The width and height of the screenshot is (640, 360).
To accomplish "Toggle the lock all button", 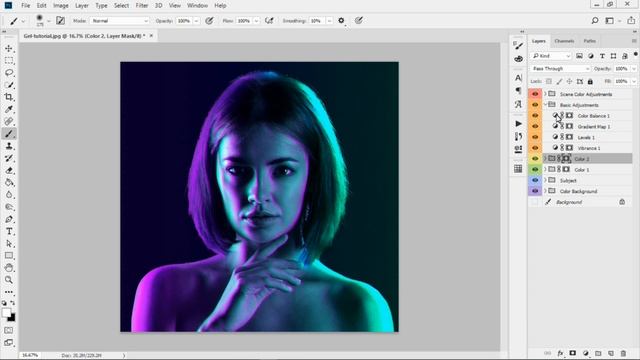I will pos(590,82).
